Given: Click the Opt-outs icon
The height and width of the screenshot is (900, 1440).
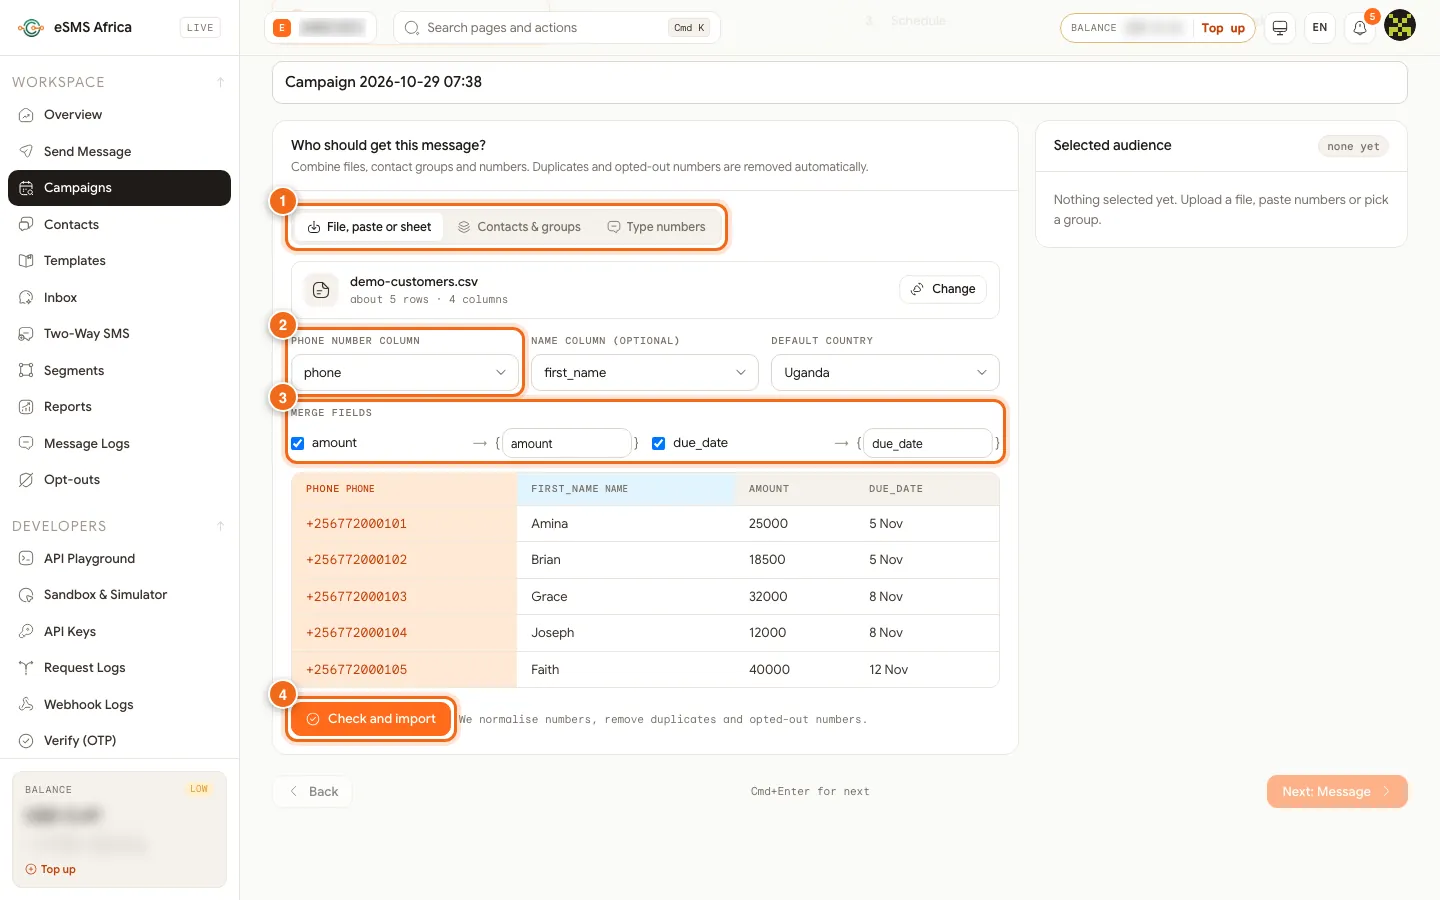Looking at the screenshot, I should pyautogui.click(x=26, y=480).
